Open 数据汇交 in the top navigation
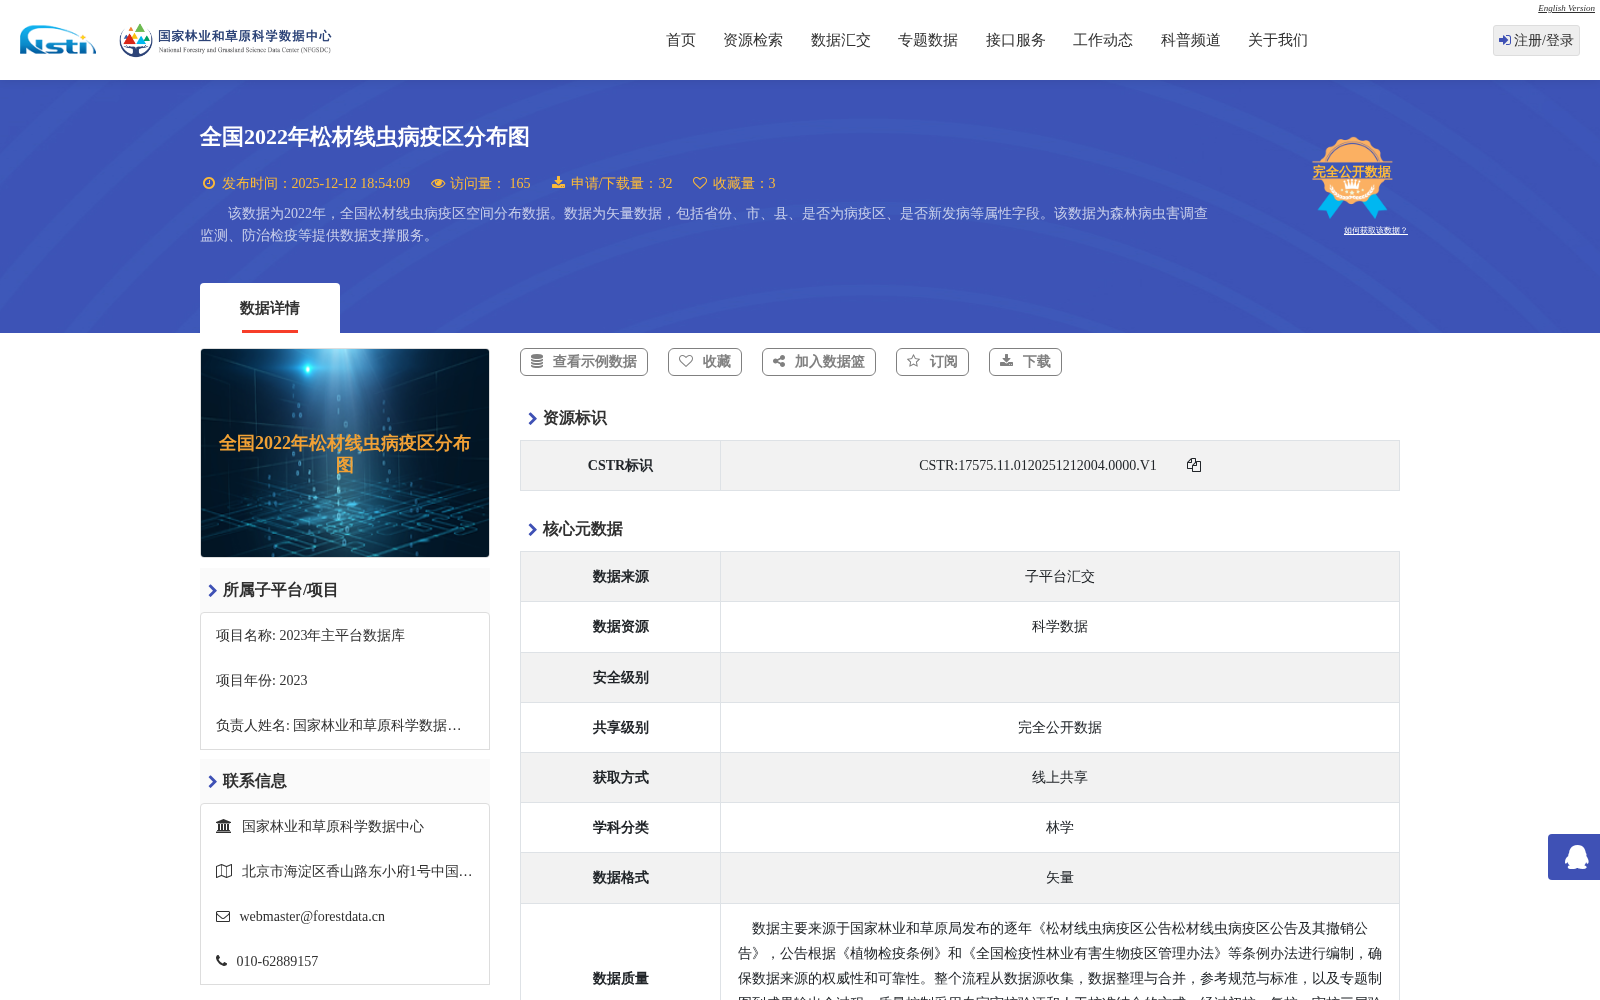Screen dimensions: 1600x1000 pyautogui.click(x=841, y=40)
